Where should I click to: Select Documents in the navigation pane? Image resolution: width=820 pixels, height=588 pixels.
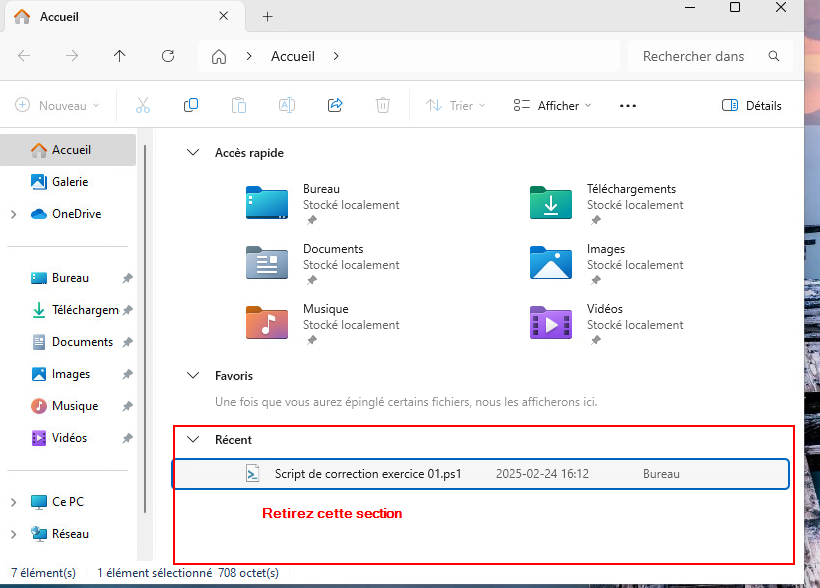coord(82,342)
